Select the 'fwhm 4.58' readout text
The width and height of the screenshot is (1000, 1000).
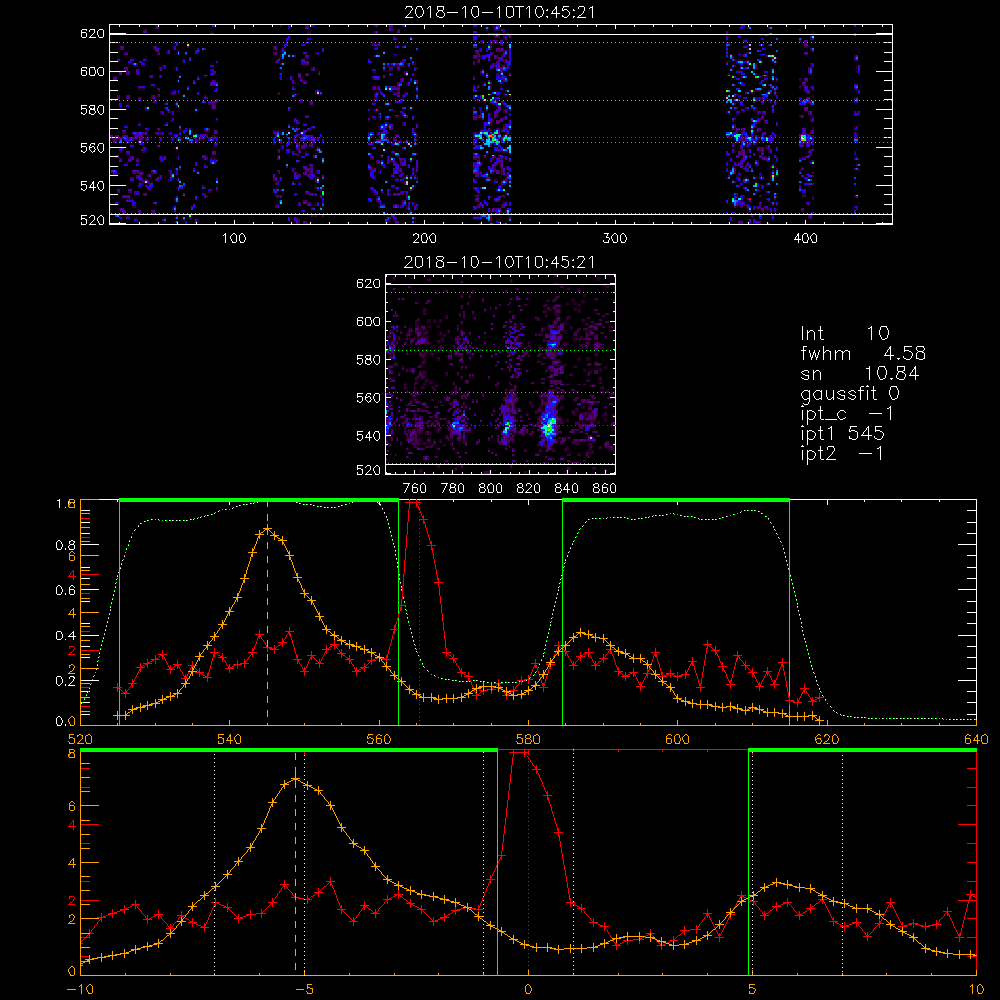coord(863,353)
